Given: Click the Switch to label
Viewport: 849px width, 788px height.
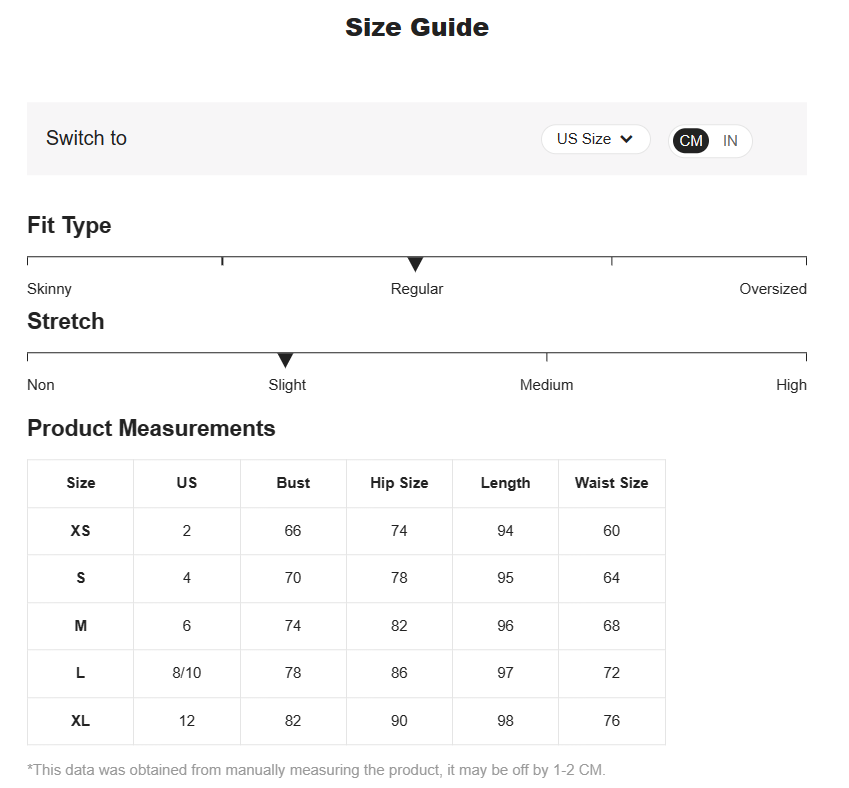Looking at the screenshot, I should 86,138.
